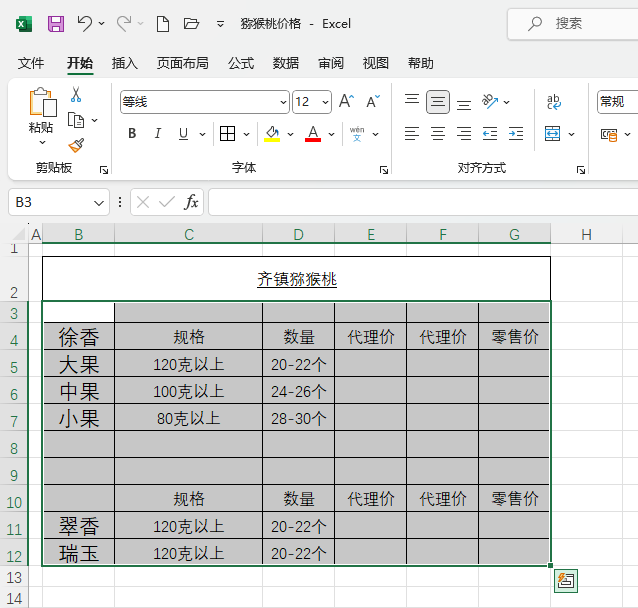Viewport: 638px width, 608px height.
Task: Switch to the 审阅 tab
Action: [x=331, y=63]
